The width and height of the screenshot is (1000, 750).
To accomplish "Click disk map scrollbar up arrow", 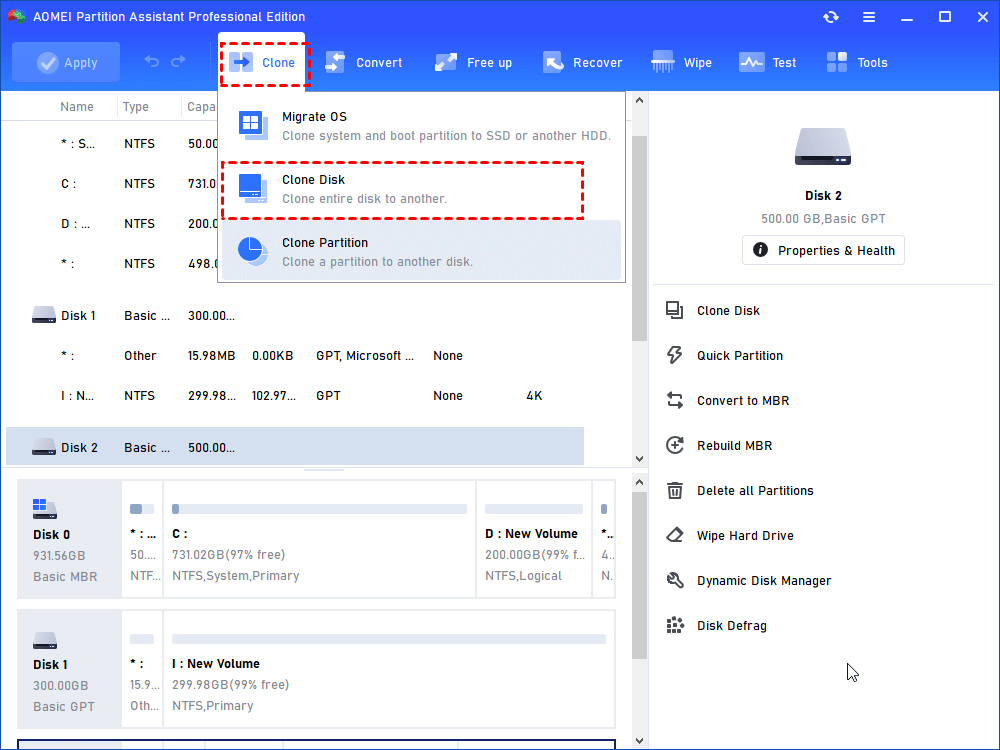I will (640, 483).
